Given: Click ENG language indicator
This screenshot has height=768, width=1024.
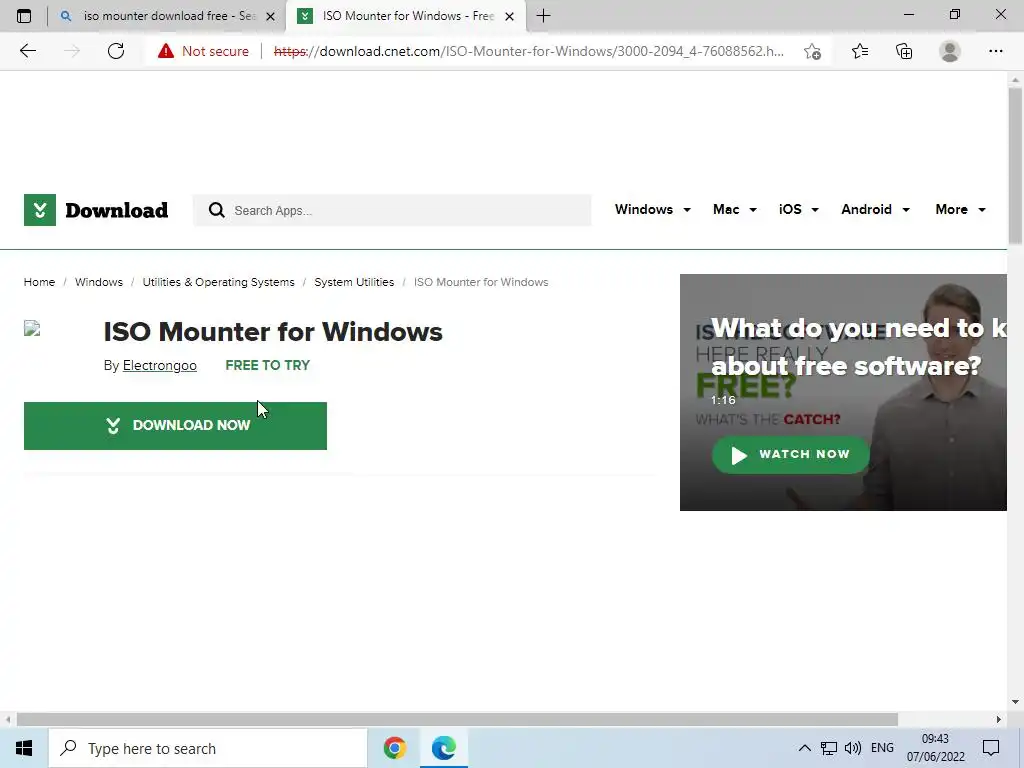Looking at the screenshot, I should [x=882, y=748].
